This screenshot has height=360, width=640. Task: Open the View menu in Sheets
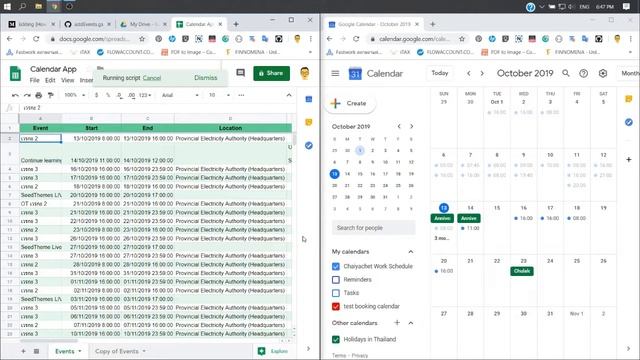click(x=68, y=80)
